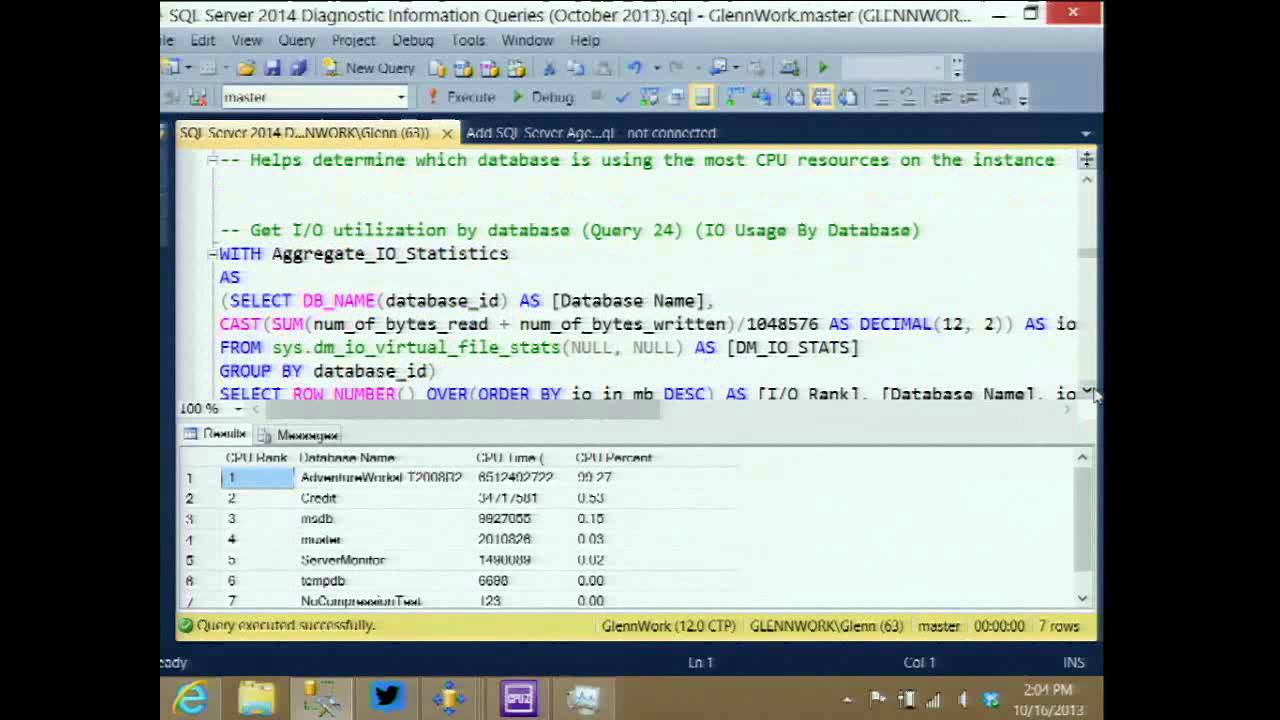
Task: Click the Connect icon in SQL editor toolbar
Action: tap(172, 97)
